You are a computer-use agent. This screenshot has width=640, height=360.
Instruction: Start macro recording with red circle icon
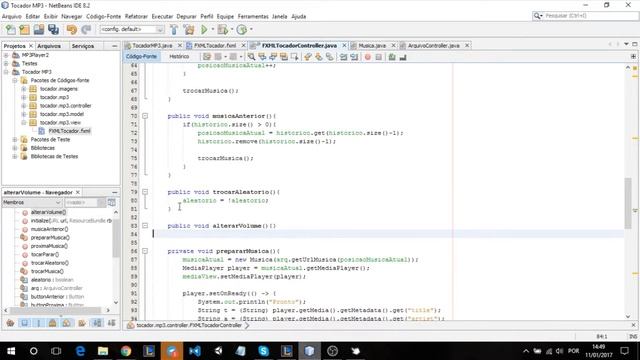[x=367, y=57]
